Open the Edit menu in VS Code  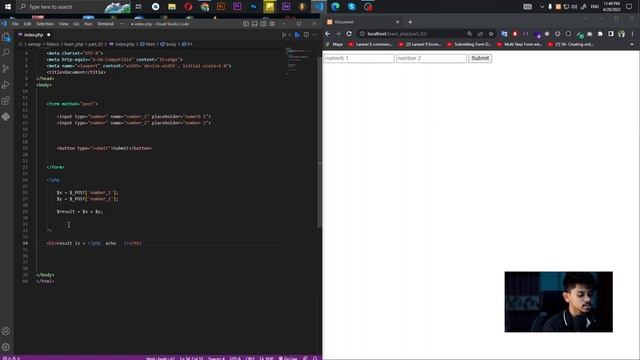tap(27, 24)
